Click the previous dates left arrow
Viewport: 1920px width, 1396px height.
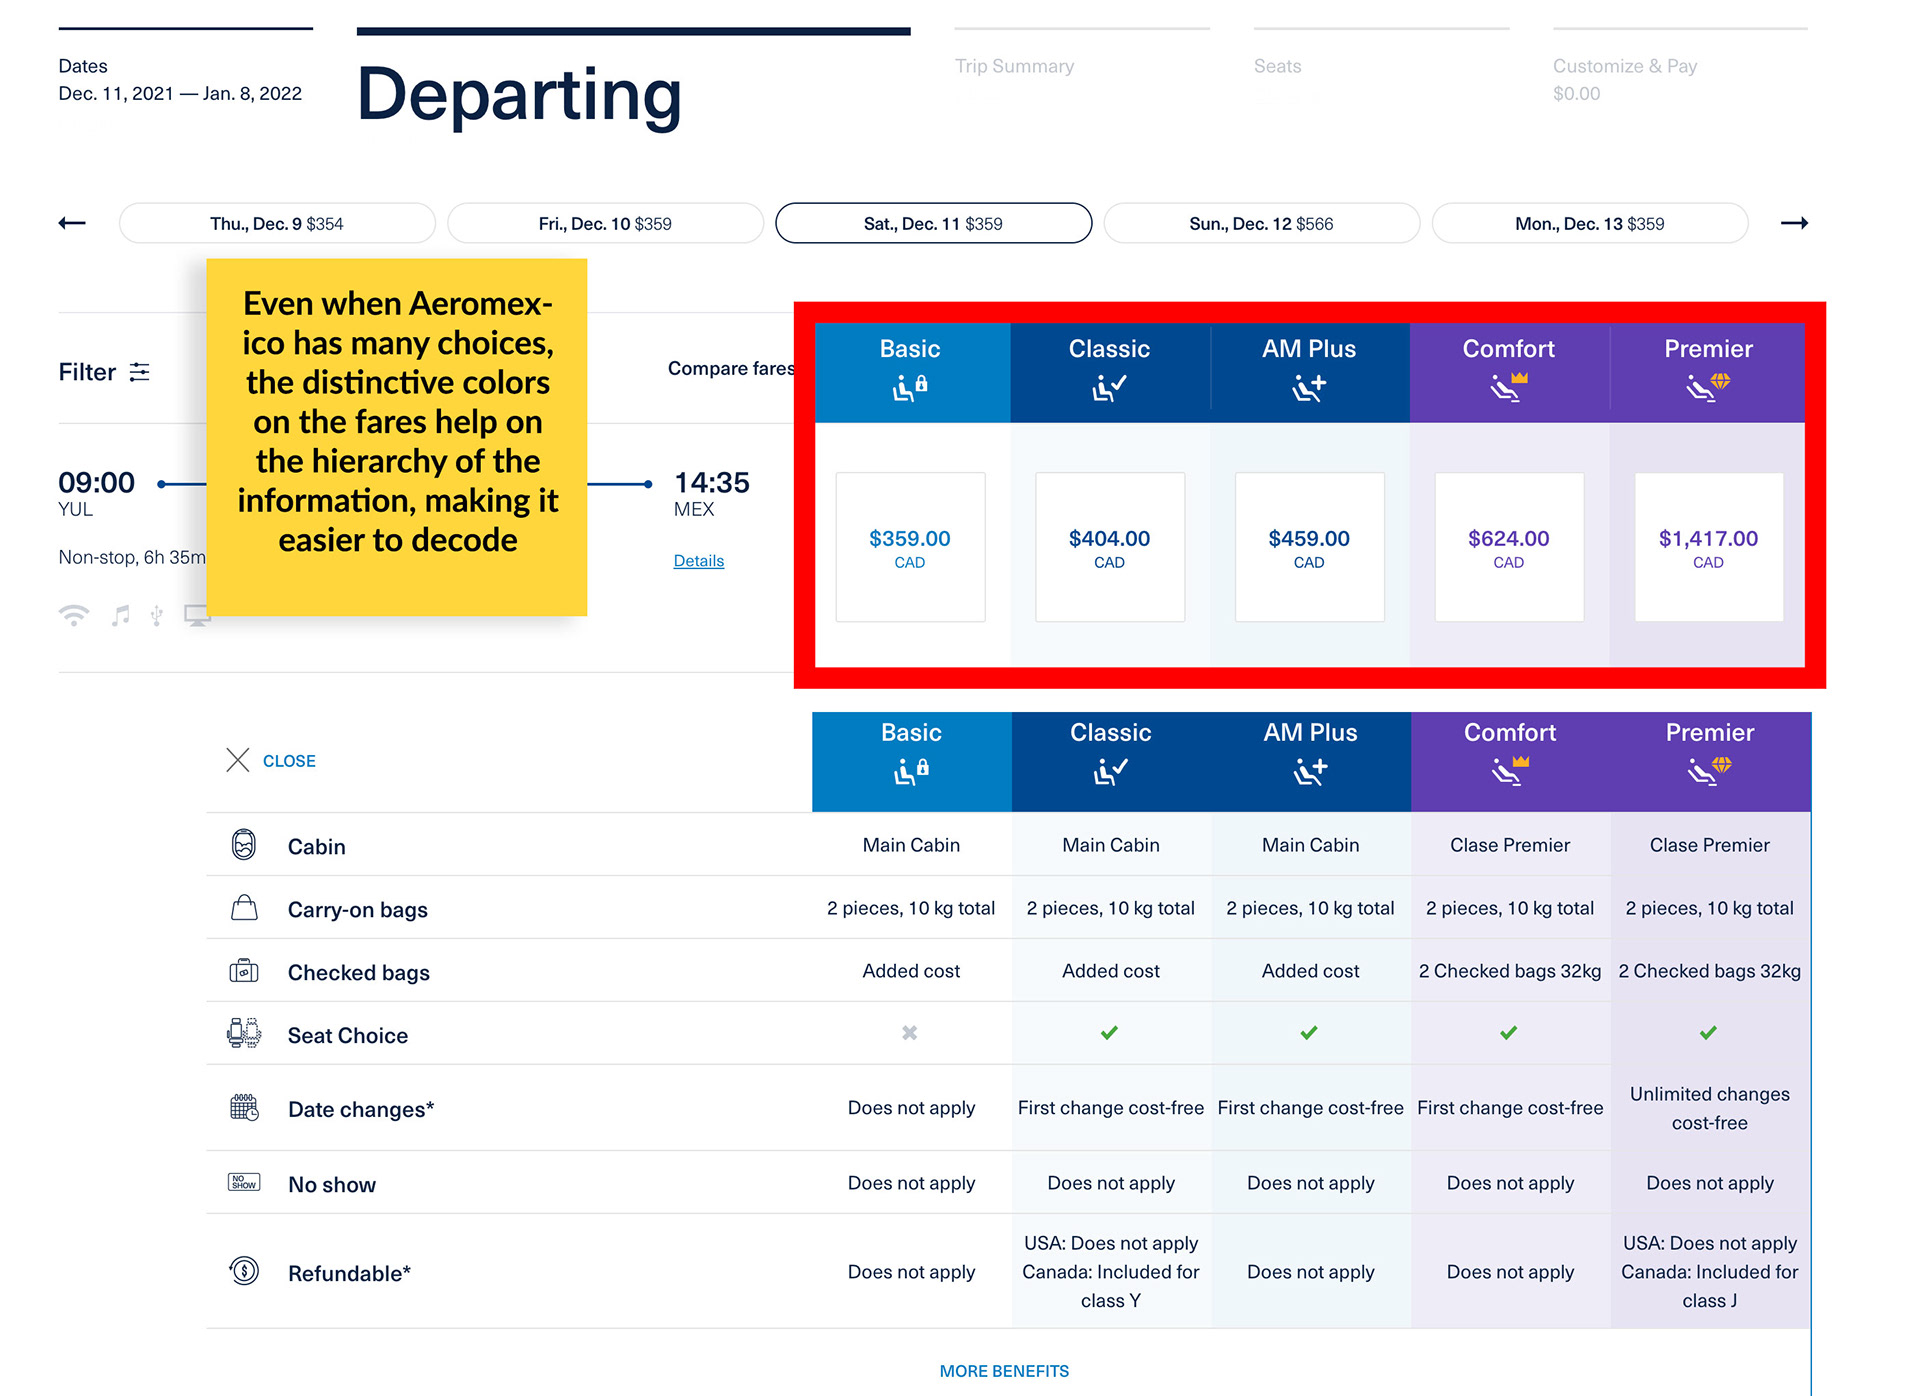pyautogui.click(x=72, y=223)
